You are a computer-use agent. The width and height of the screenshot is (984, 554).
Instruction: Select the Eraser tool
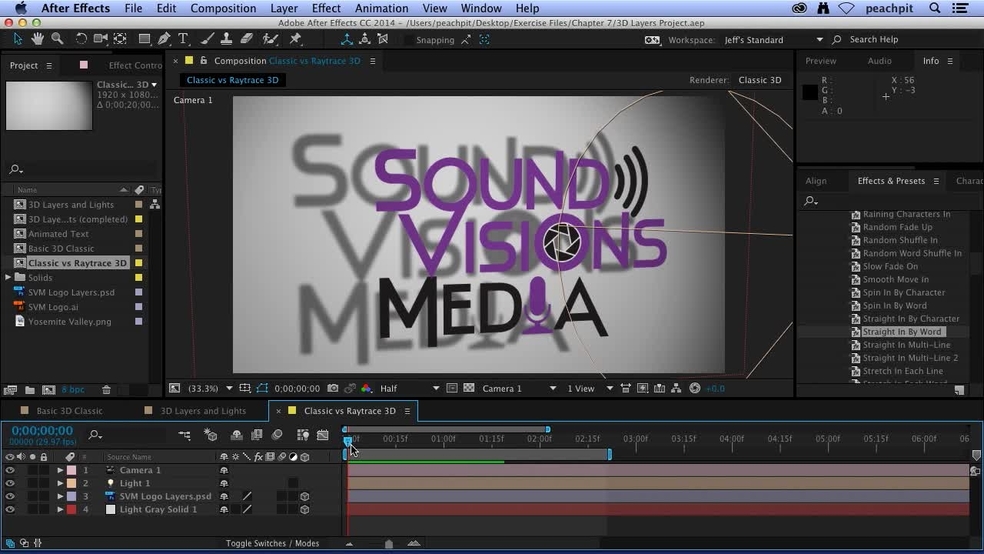(247, 39)
